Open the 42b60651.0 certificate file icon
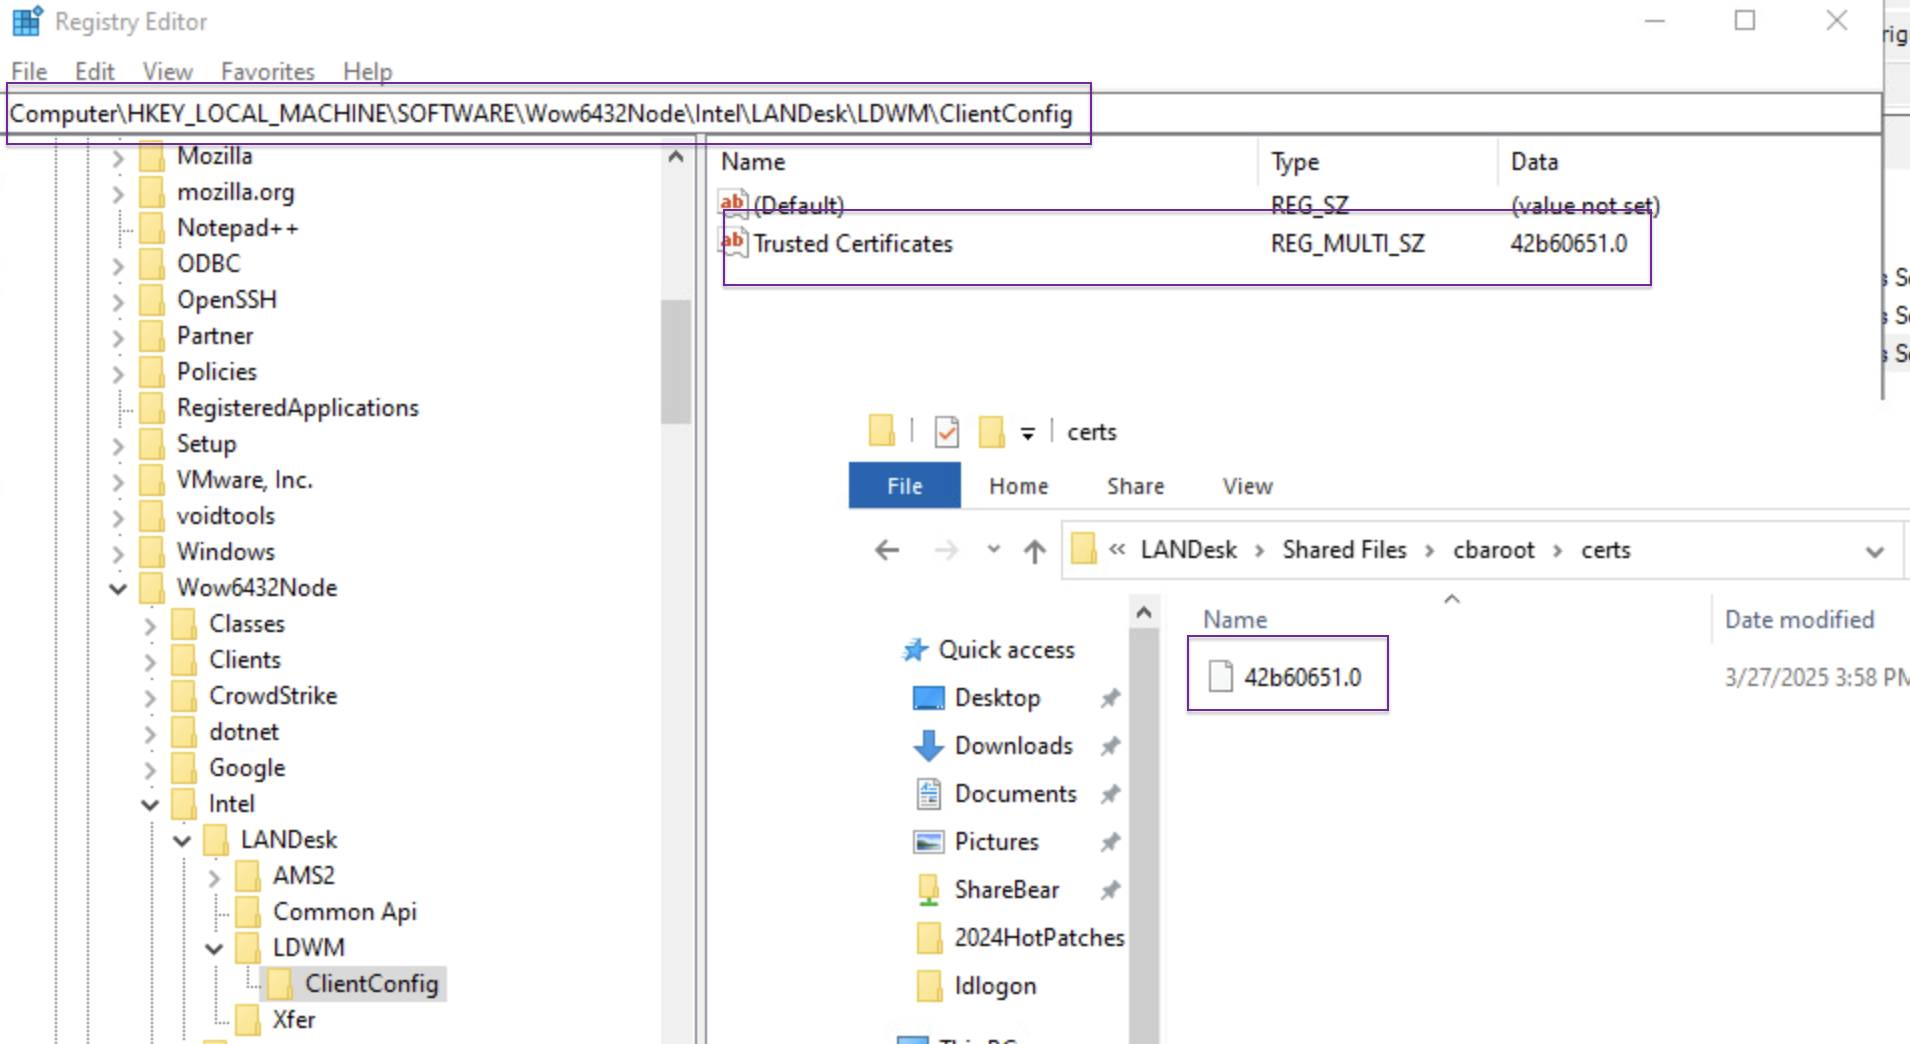 coord(1221,676)
